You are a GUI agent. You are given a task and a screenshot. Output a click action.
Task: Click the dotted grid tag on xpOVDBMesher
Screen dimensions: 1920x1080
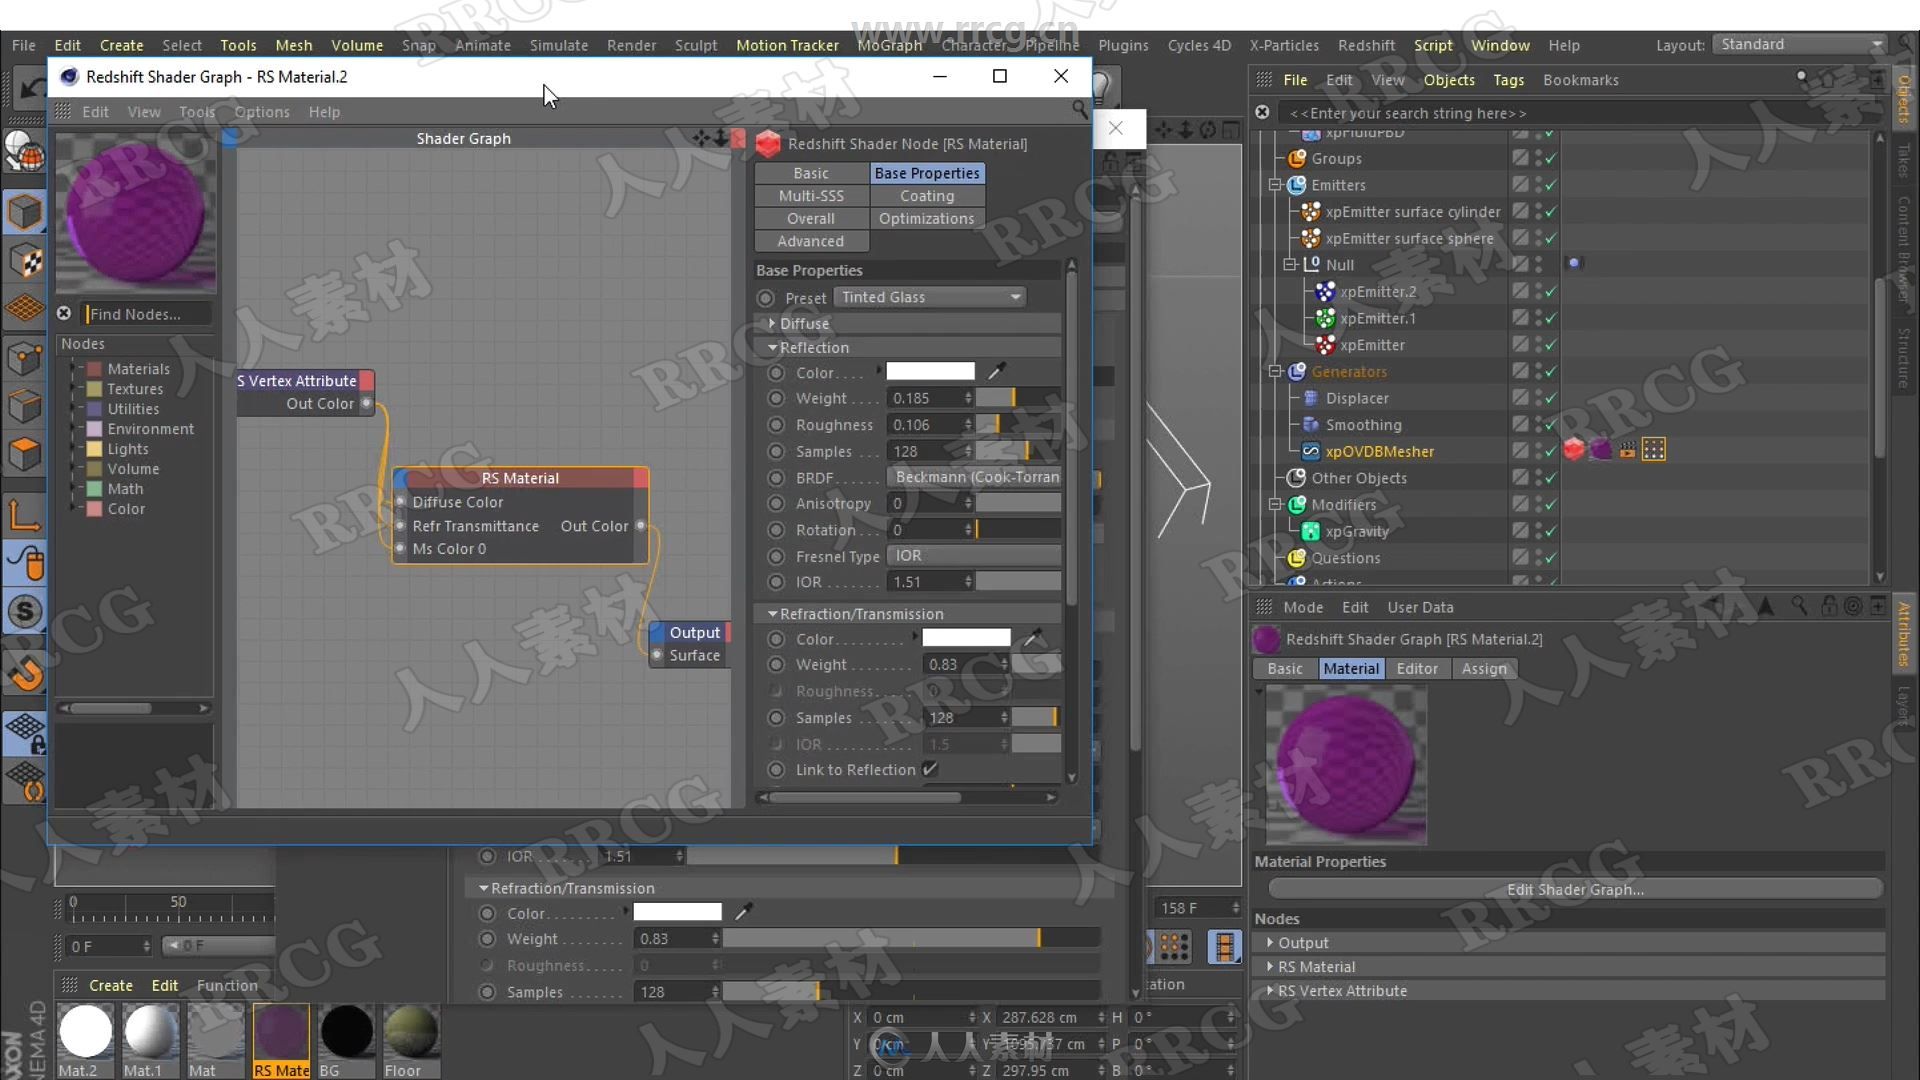1654,450
